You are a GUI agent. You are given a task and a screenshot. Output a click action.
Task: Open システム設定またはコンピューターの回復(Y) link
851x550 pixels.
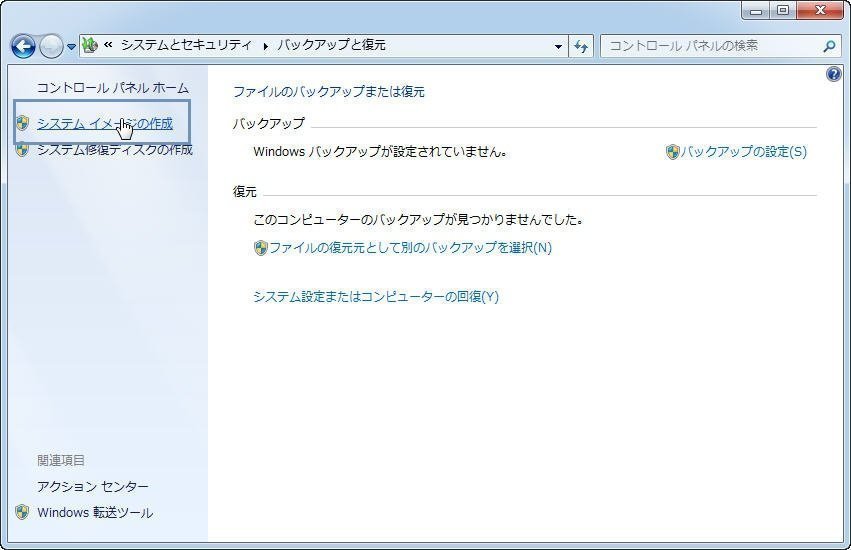[x=376, y=296]
